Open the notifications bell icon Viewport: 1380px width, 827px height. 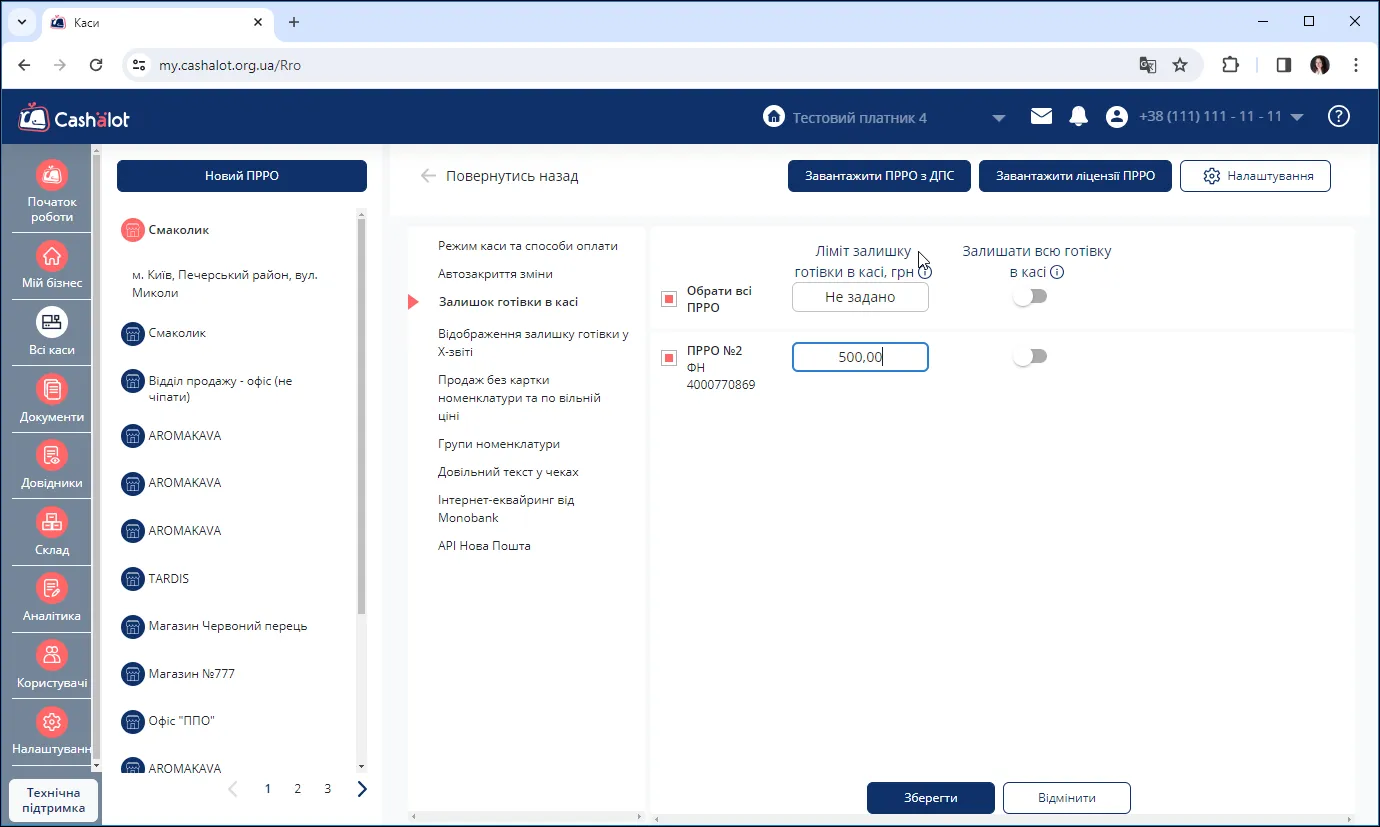pos(1078,117)
